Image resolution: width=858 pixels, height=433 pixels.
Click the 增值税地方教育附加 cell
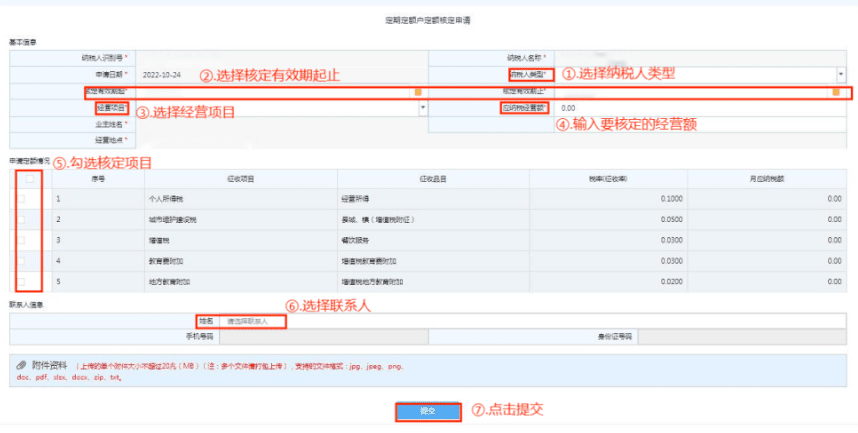coord(433,282)
